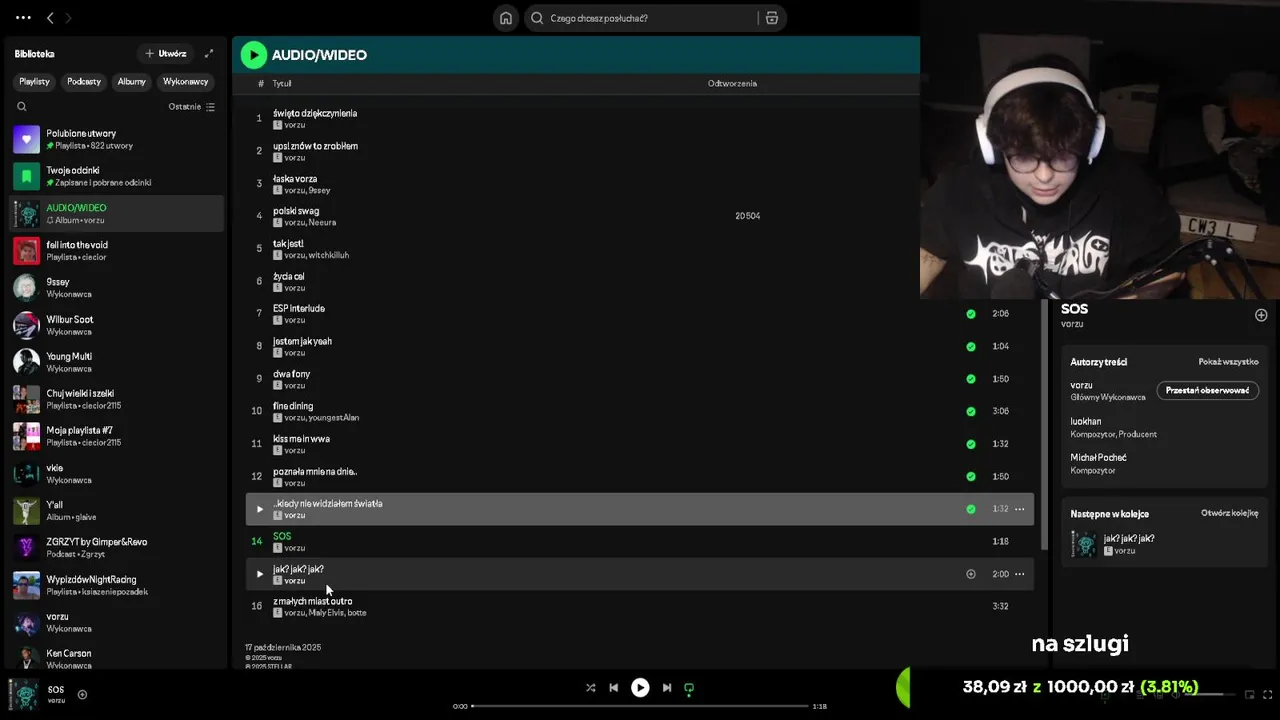Image resolution: width=1280 pixels, height=720 pixels.
Task: Toggle saved checkmark for fine dining
Action: tap(971, 411)
